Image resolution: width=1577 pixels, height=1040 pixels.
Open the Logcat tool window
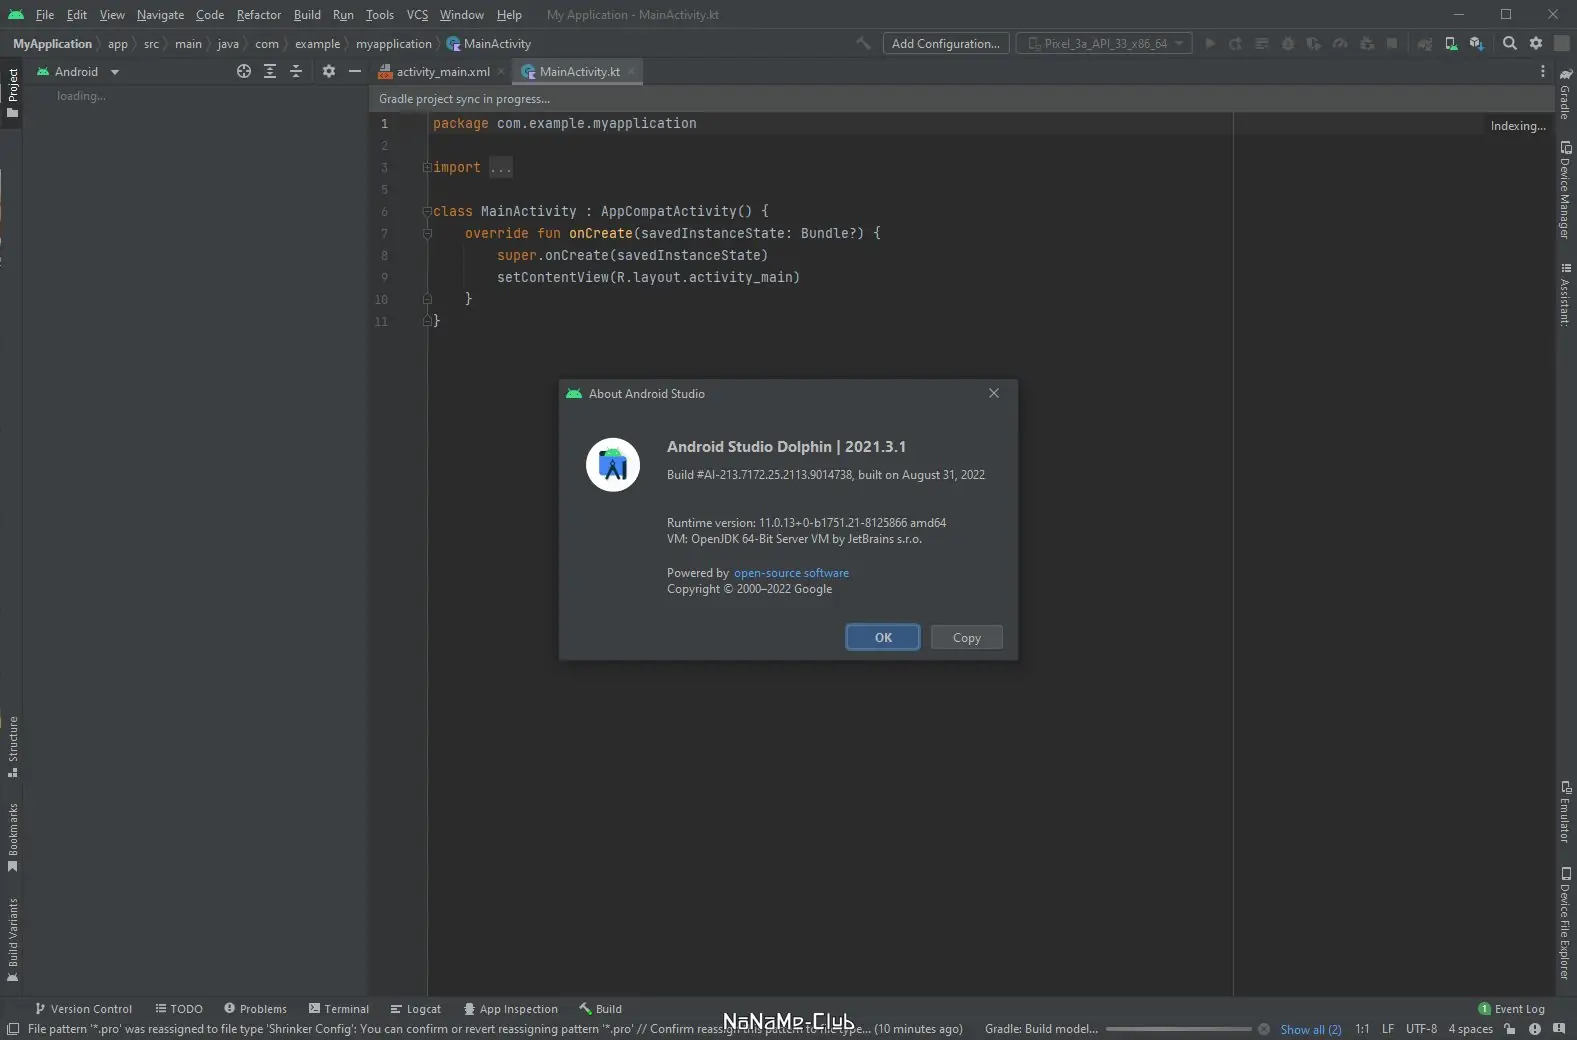point(415,1009)
